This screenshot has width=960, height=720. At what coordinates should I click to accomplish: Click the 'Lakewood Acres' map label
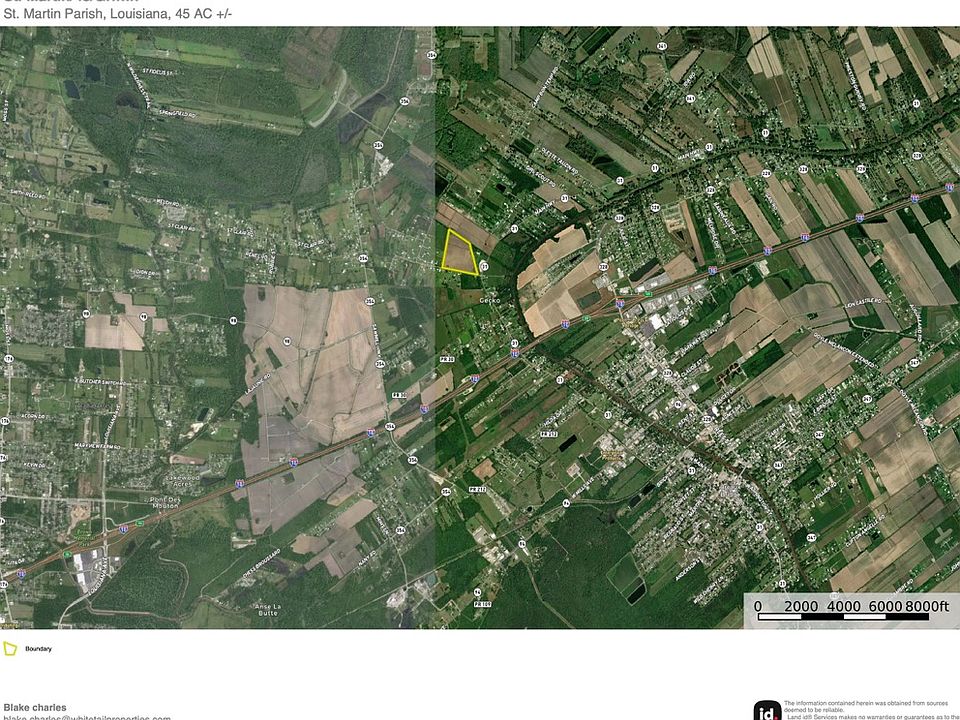[x=182, y=480]
